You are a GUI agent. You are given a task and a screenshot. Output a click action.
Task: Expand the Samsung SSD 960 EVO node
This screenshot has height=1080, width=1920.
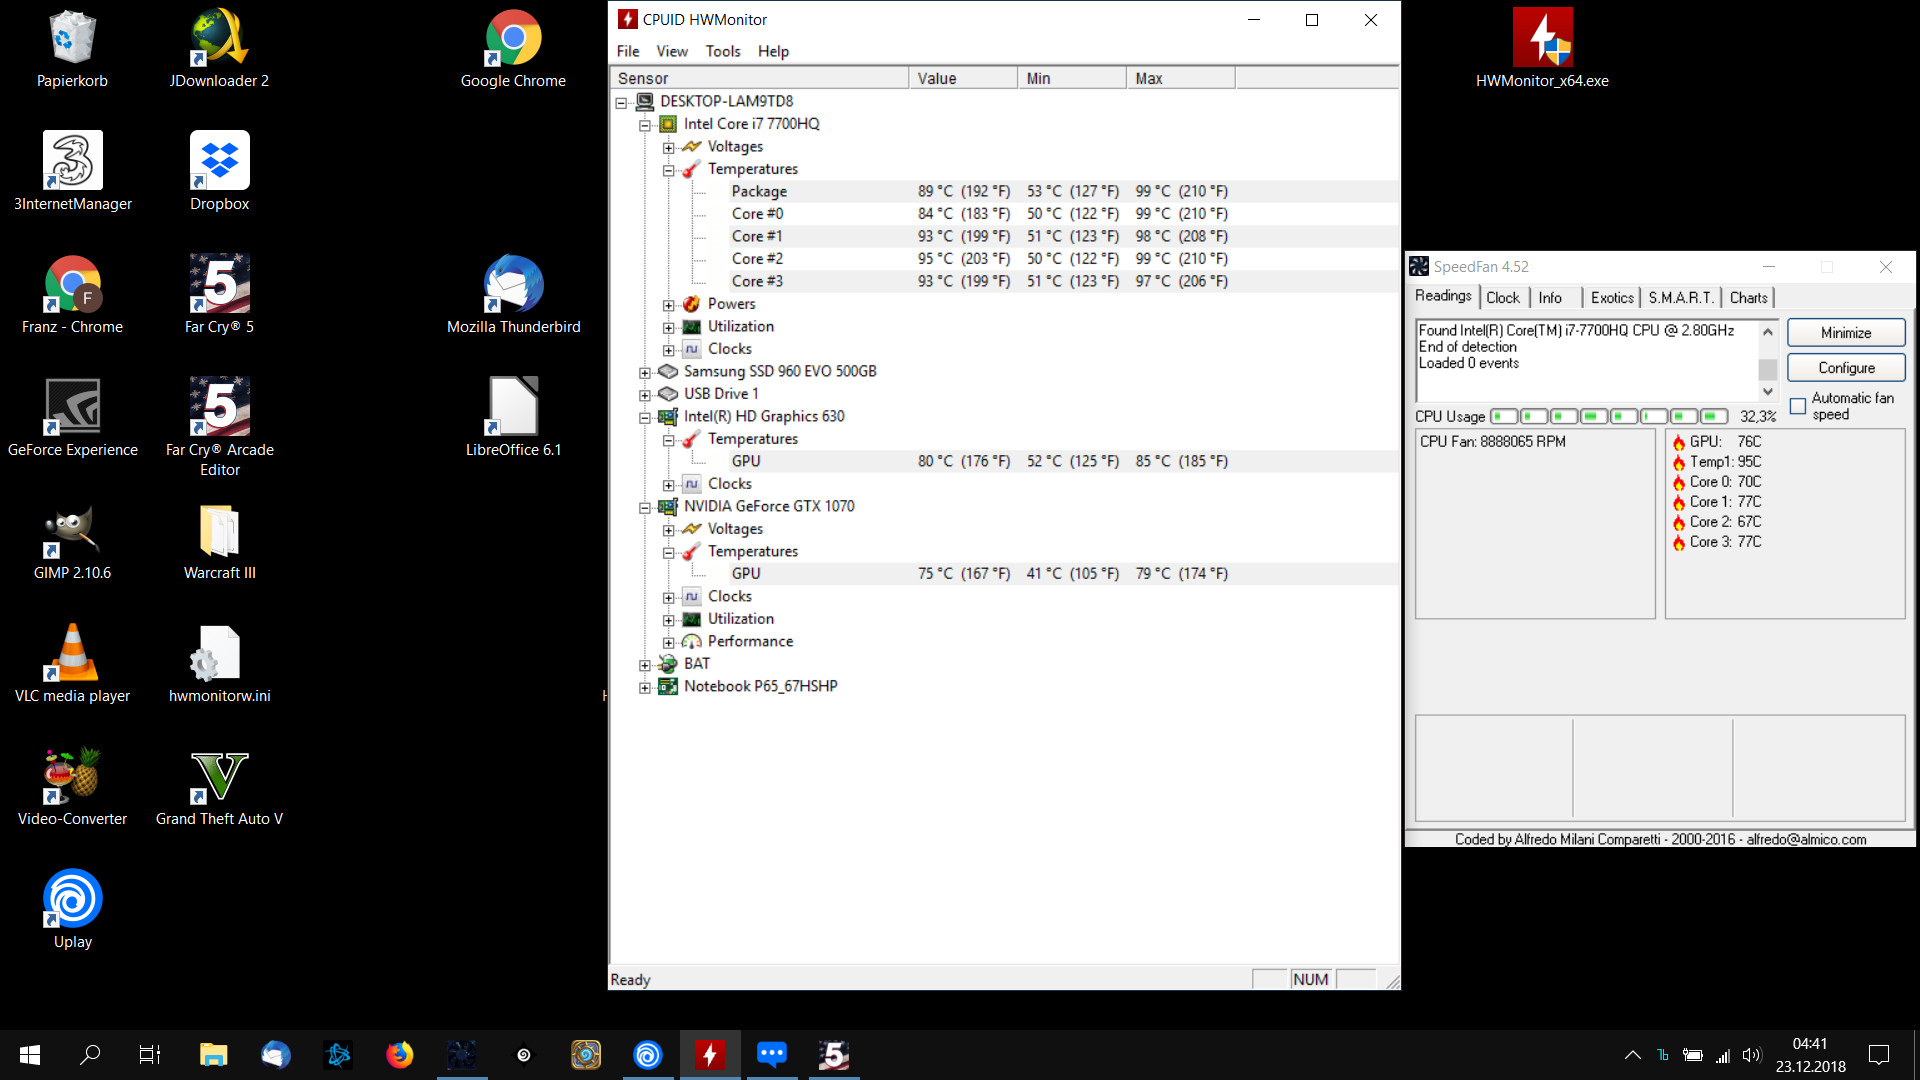(645, 372)
